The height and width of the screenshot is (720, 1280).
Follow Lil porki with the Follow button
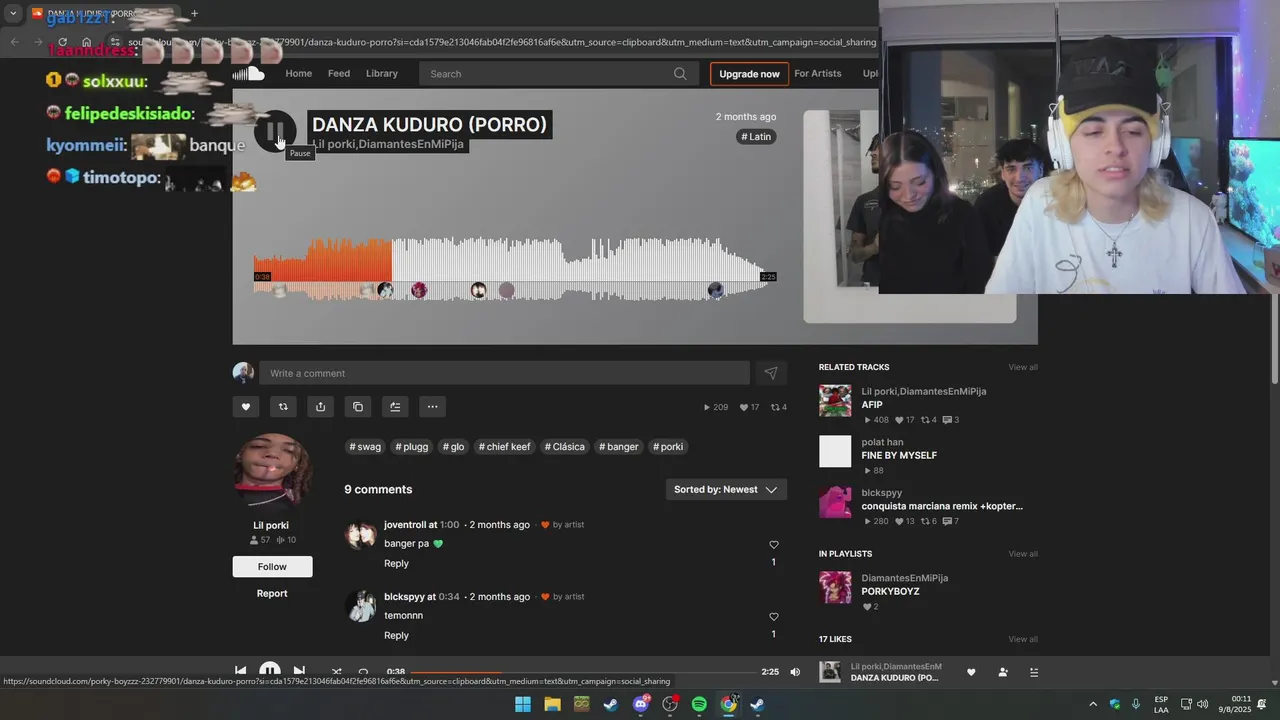(272, 566)
